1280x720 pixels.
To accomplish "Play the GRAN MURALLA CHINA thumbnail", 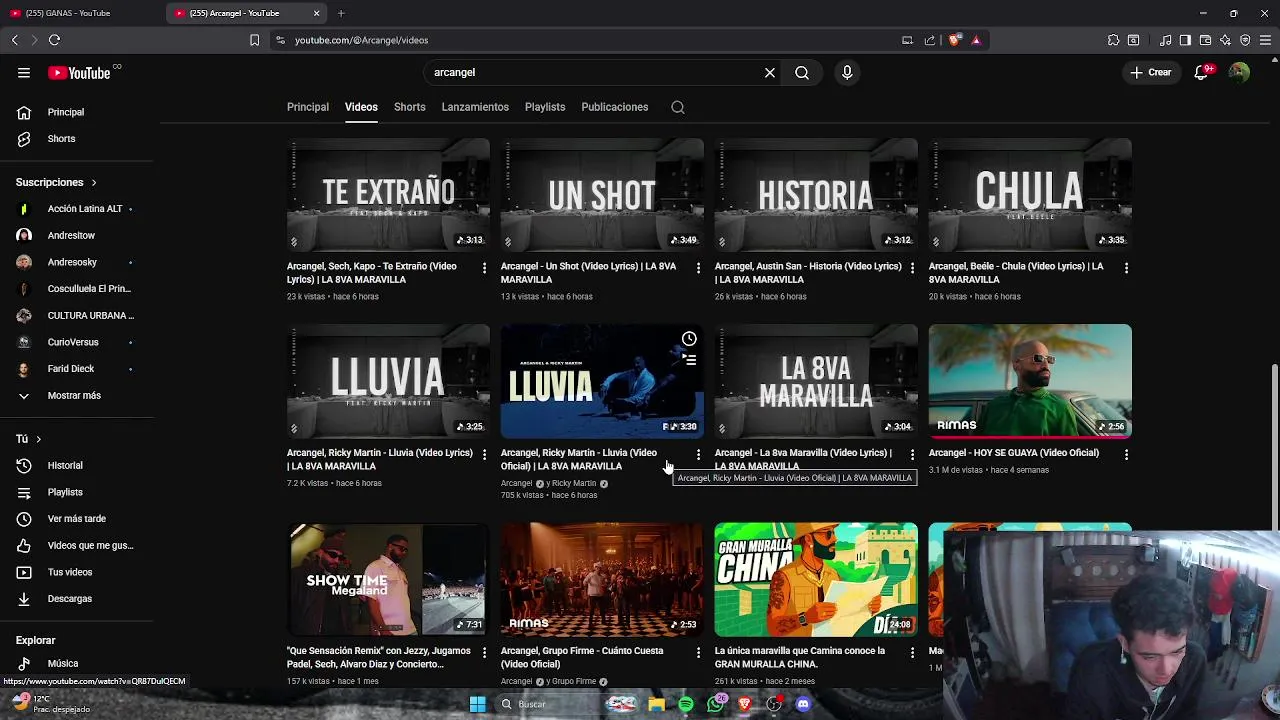I will click(x=816, y=579).
